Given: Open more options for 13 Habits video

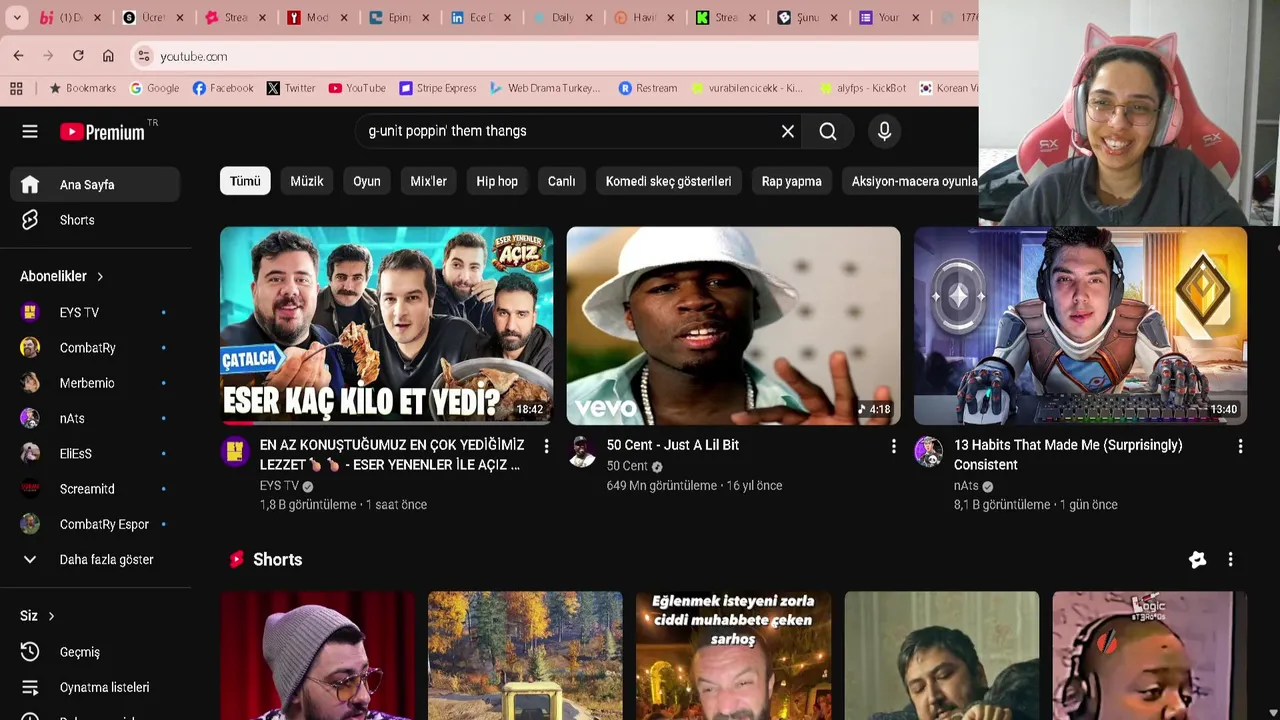Looking at the screenshot, I should [1240, 446].
